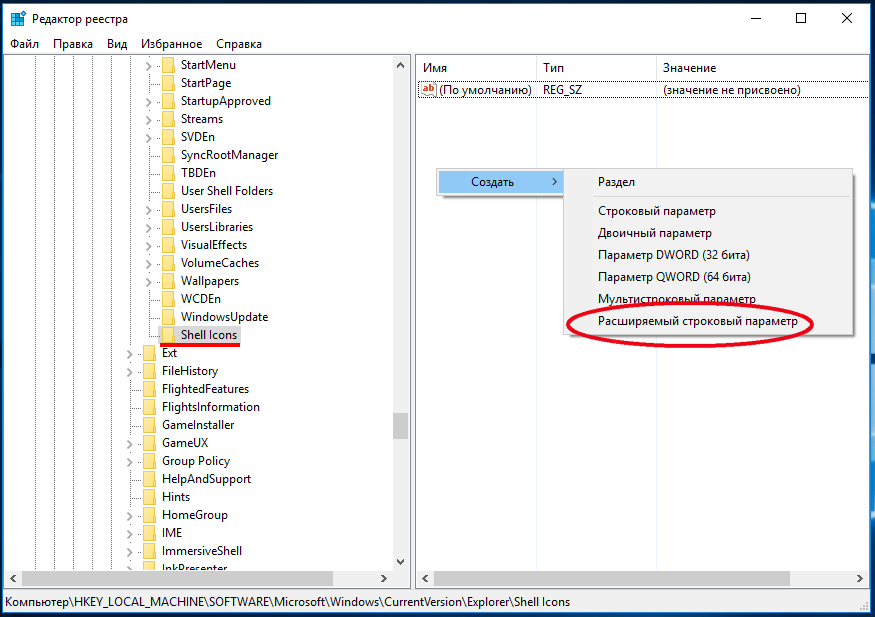Click values pane horizontal scroll left arrow
Image resolution: width=875 pixels, height=617 pixels.
(x=425, y=579)
